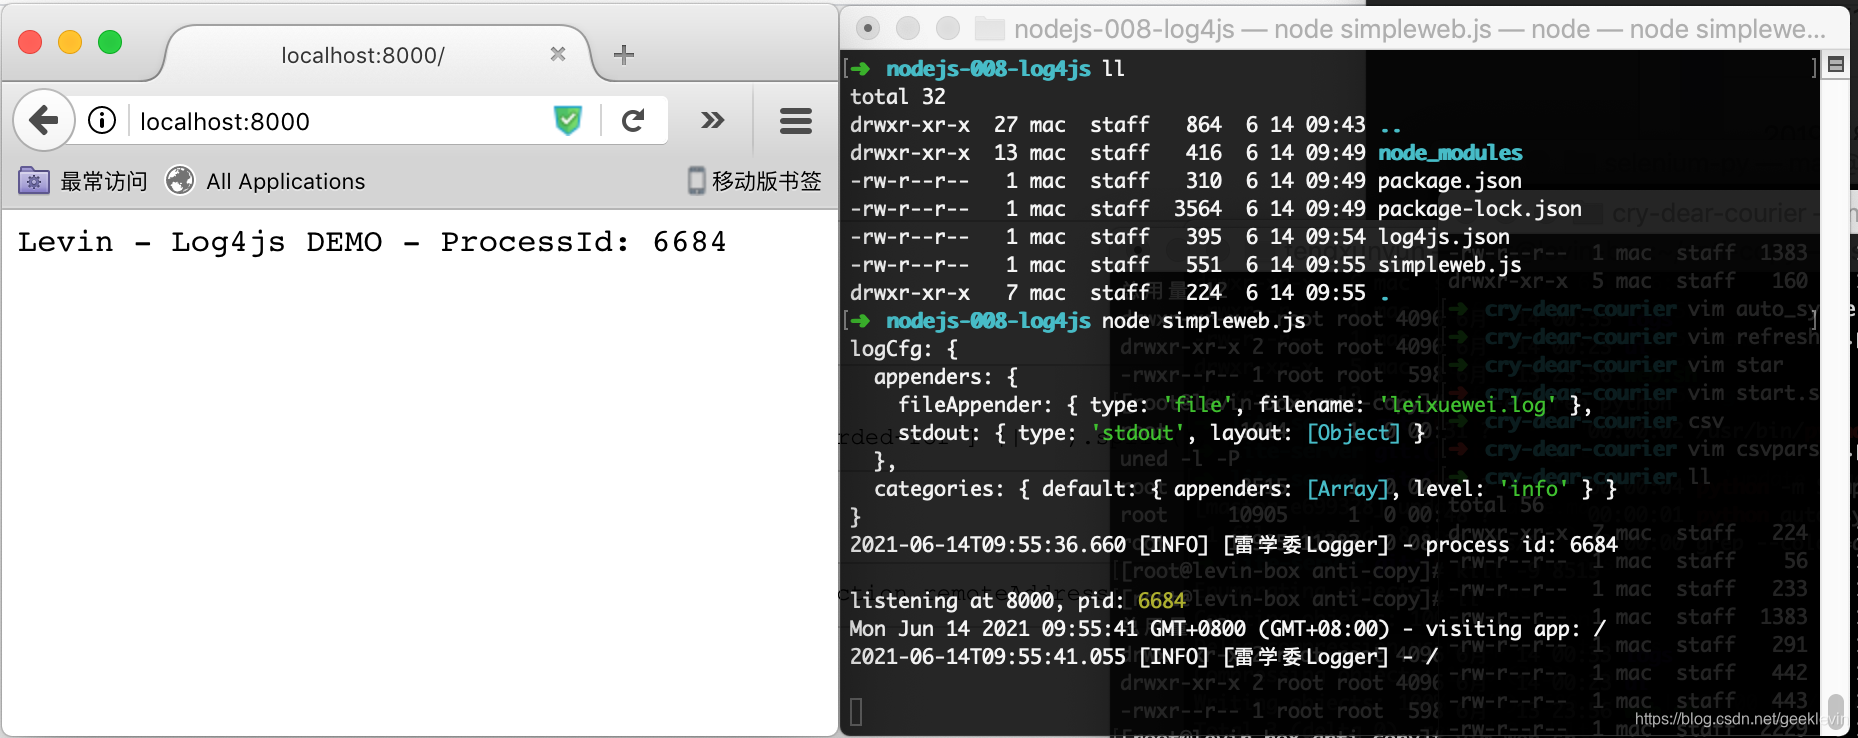The width and height of the screenshot is (1858, 738).
Task: Click 'logCfg: {' line in terminal
Action: point(904,349)
